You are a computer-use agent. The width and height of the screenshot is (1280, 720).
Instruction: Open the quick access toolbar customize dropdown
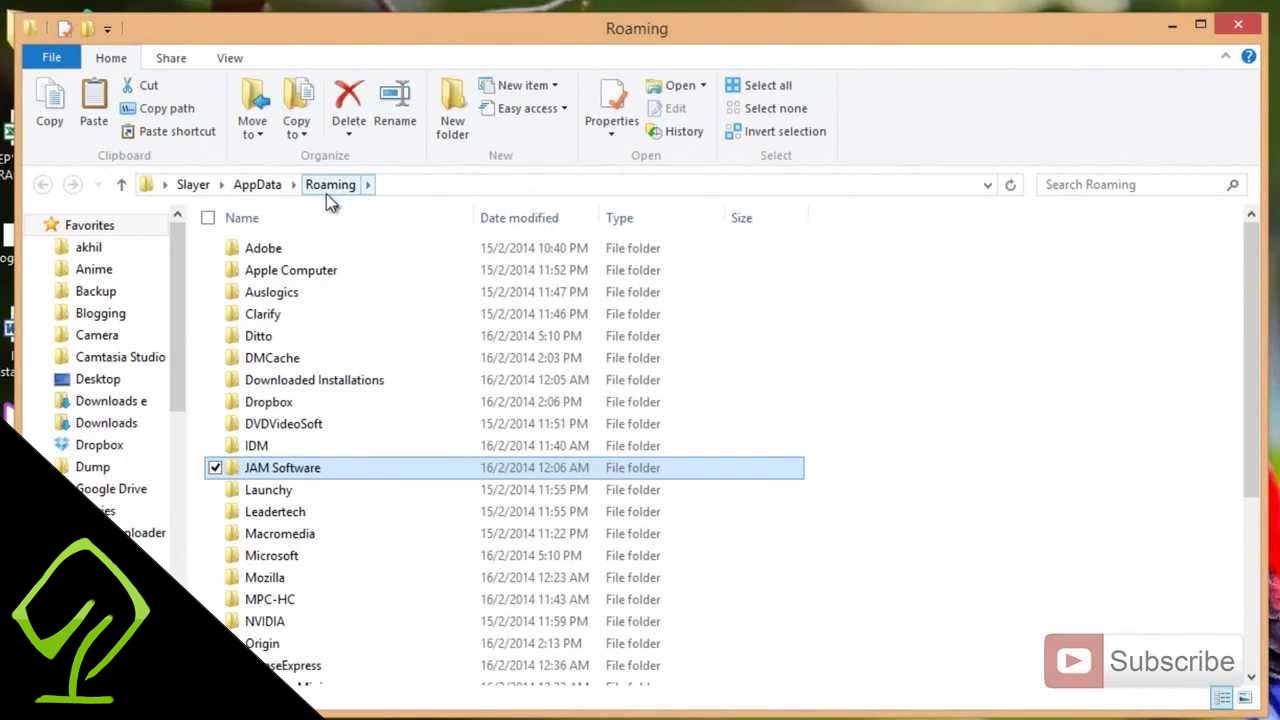click(107, 29)
